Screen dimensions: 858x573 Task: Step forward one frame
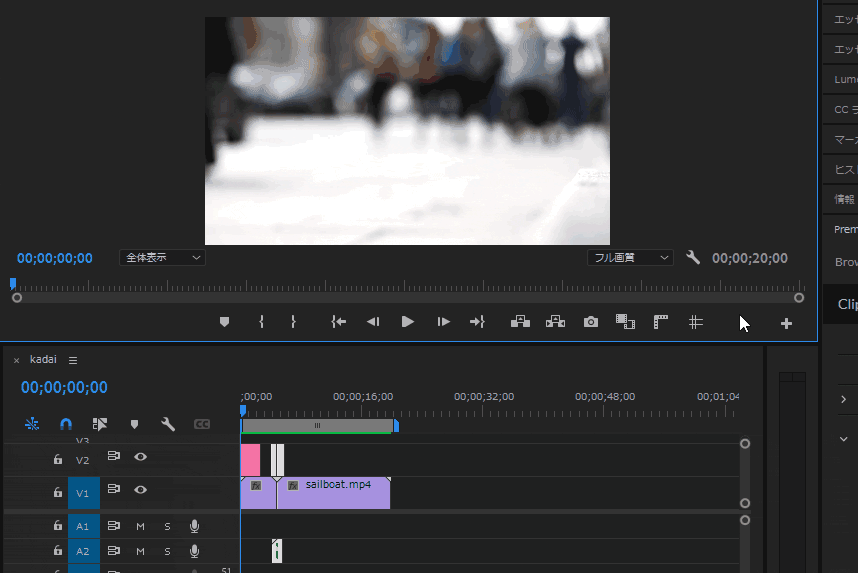pos(443,322)
